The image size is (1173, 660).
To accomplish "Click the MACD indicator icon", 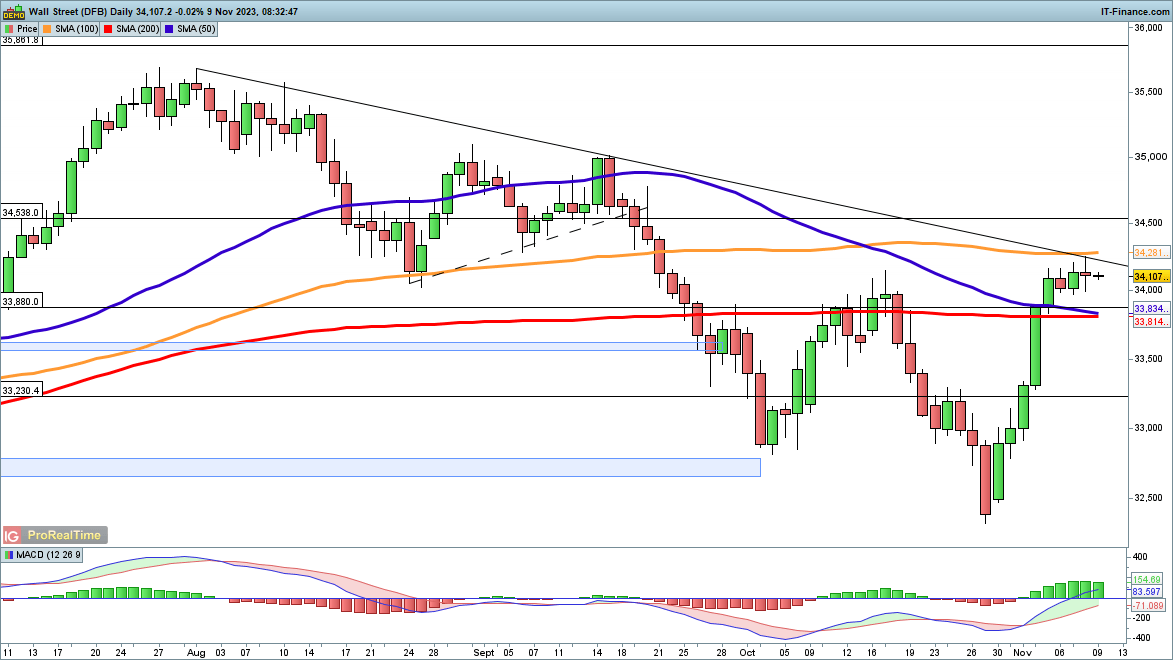I will (x=9, y=554).
